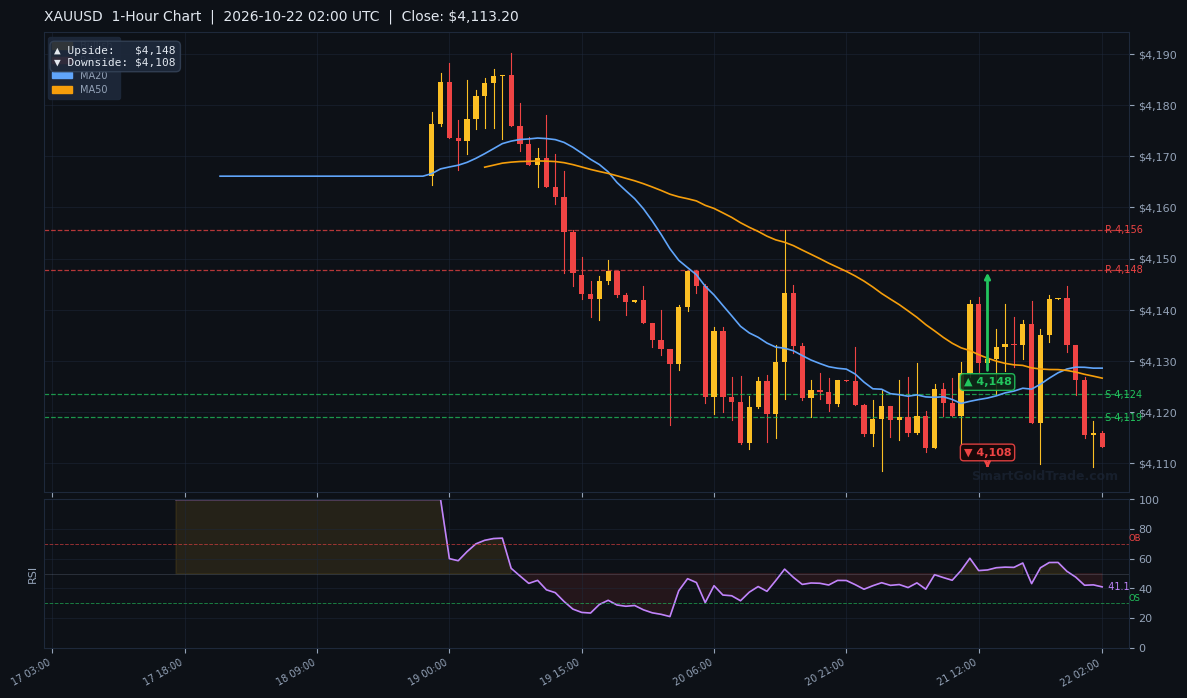Click the 20 06:00 time axis label
The image size is (1187, 698).
pos(693,672)
